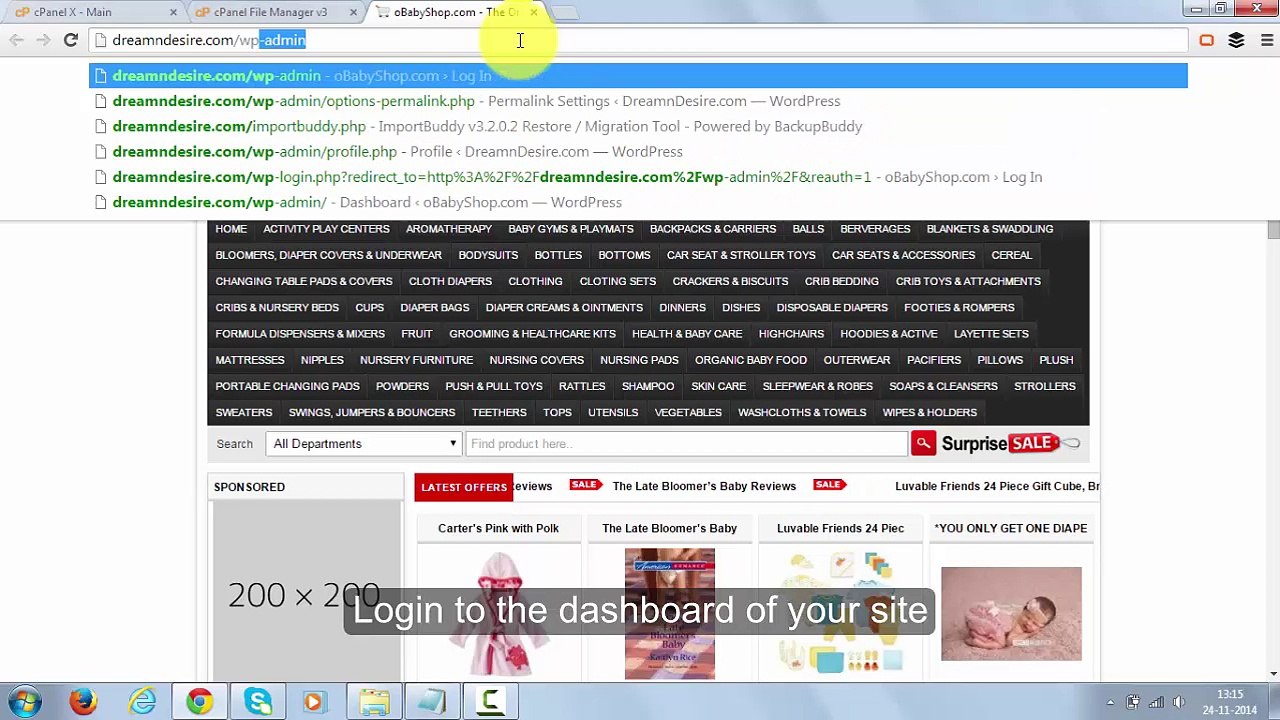Screen dimensions: 1280x720
Task: Open the Camtasia taskbar icon
Action: tap(490, 702)
